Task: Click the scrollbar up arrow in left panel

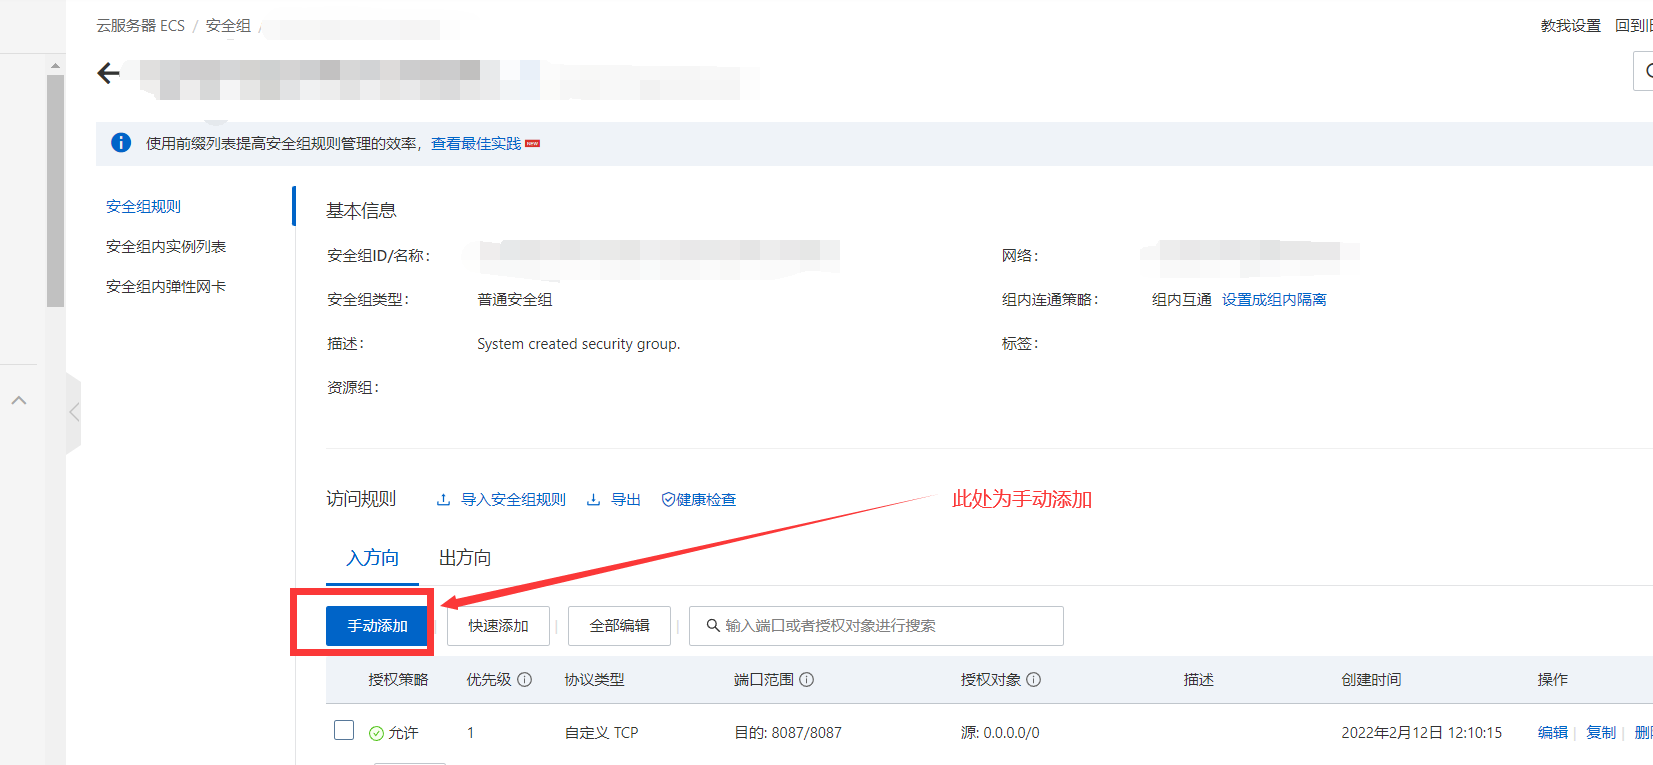Action: click(x=55, y=66)
